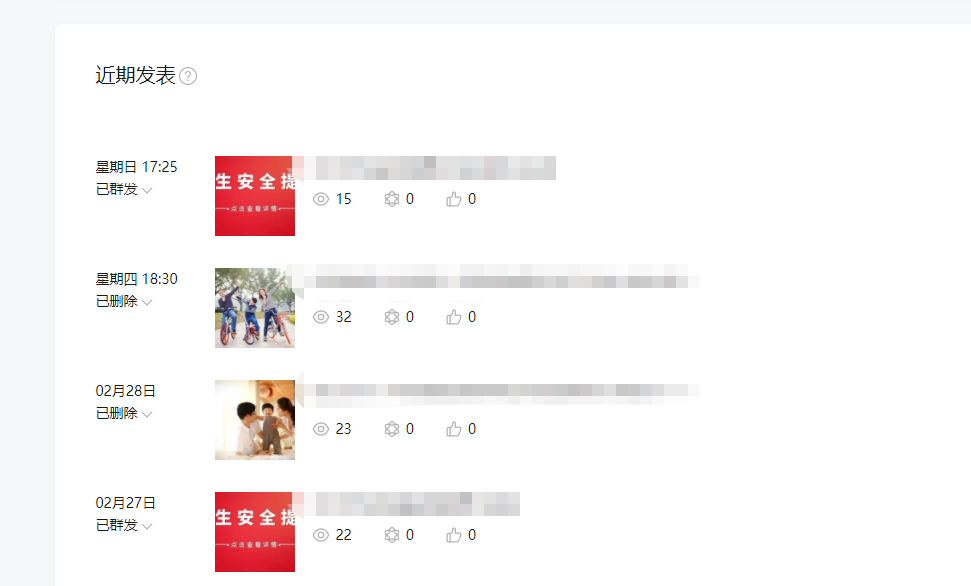This screenshot has height=586, width=971.
Task: Expand 已群发 dropdown under 02月27日
Action: coord(124,525)
